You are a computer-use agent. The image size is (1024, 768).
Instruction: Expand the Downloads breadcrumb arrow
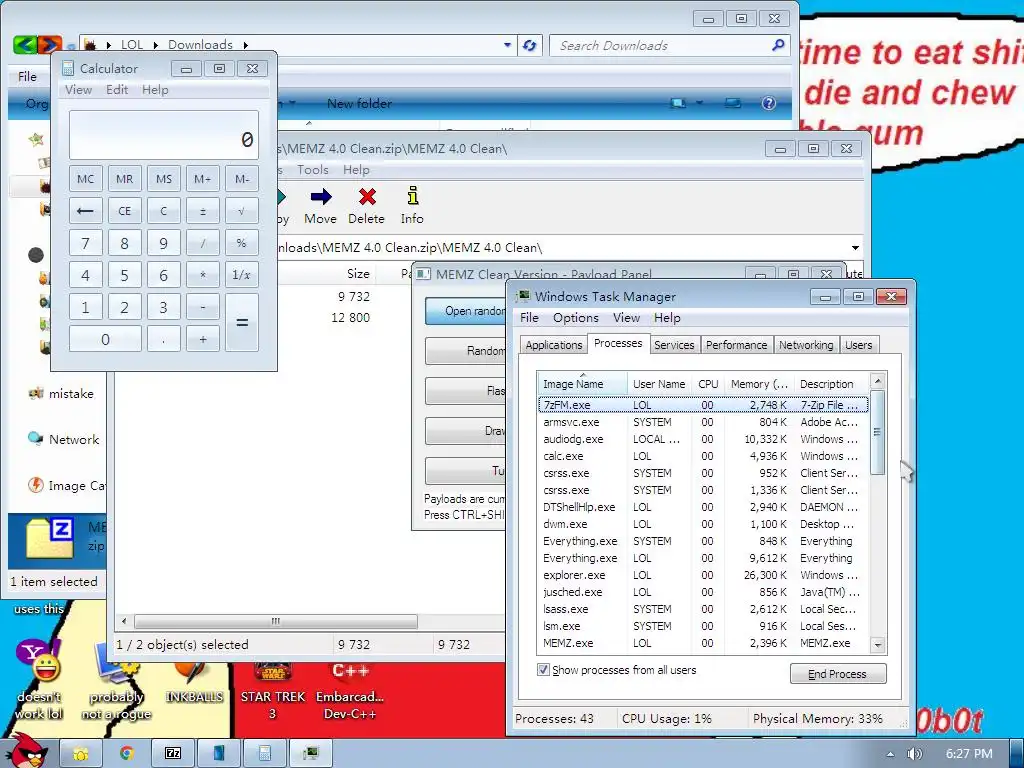pos(246,45)
